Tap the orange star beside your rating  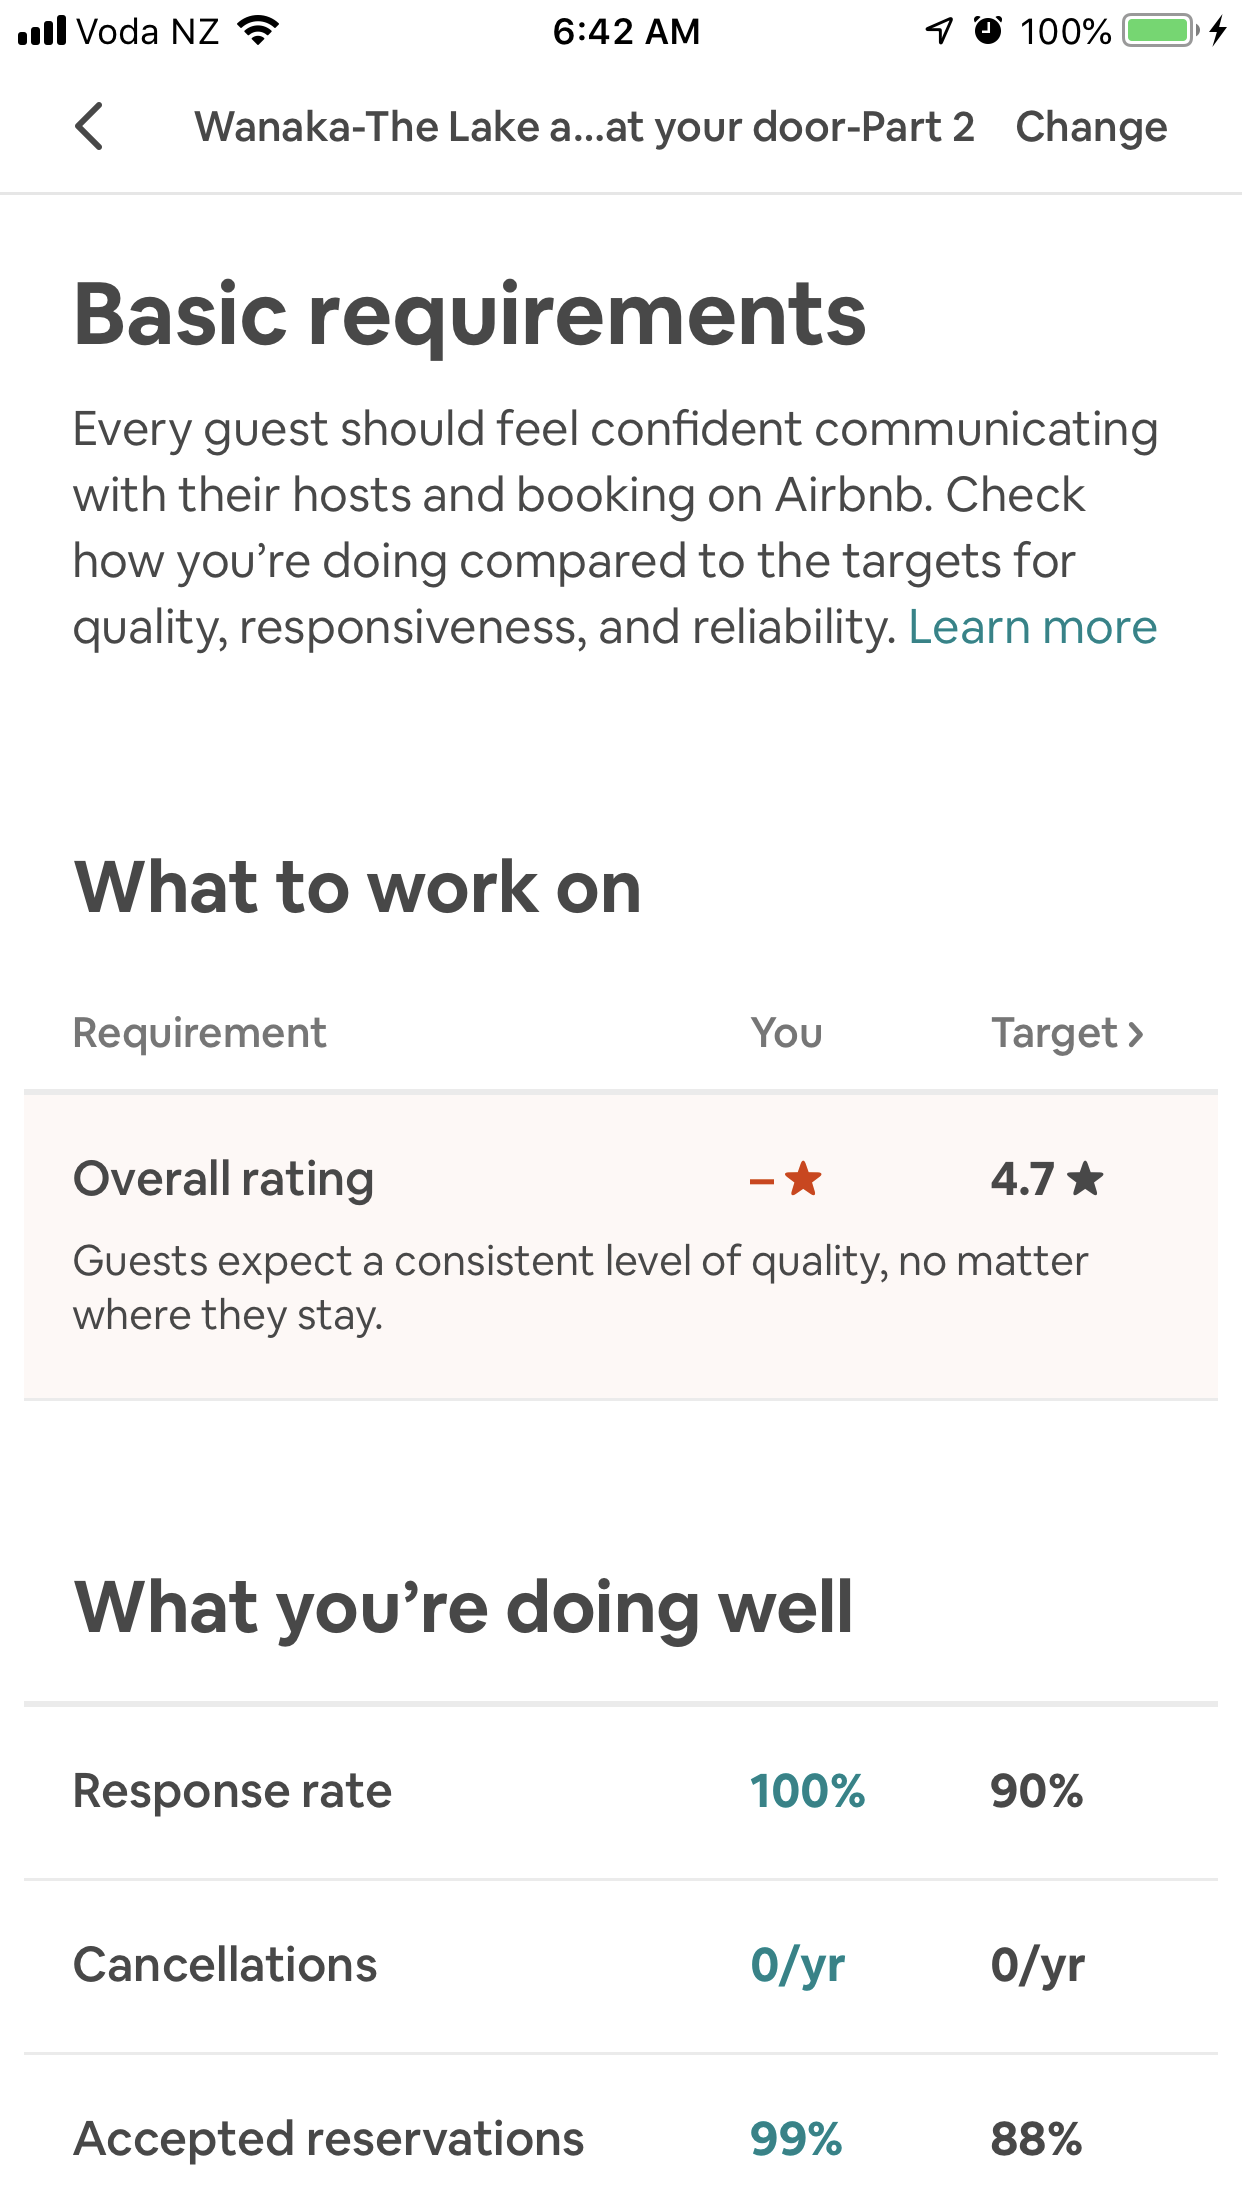coord(800,1180)
